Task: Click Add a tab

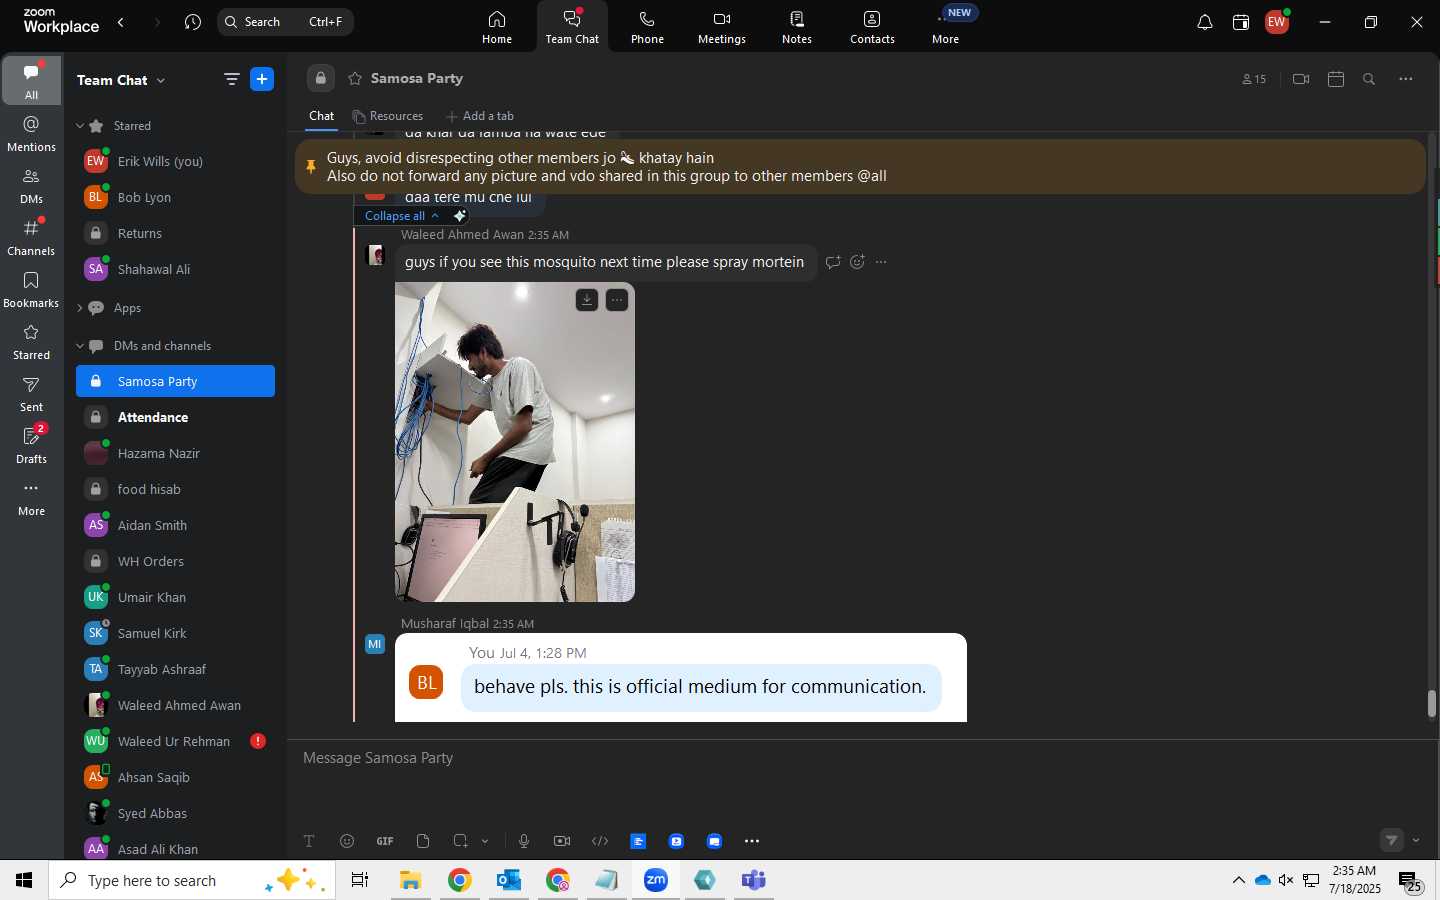Action: pos(480,116)
